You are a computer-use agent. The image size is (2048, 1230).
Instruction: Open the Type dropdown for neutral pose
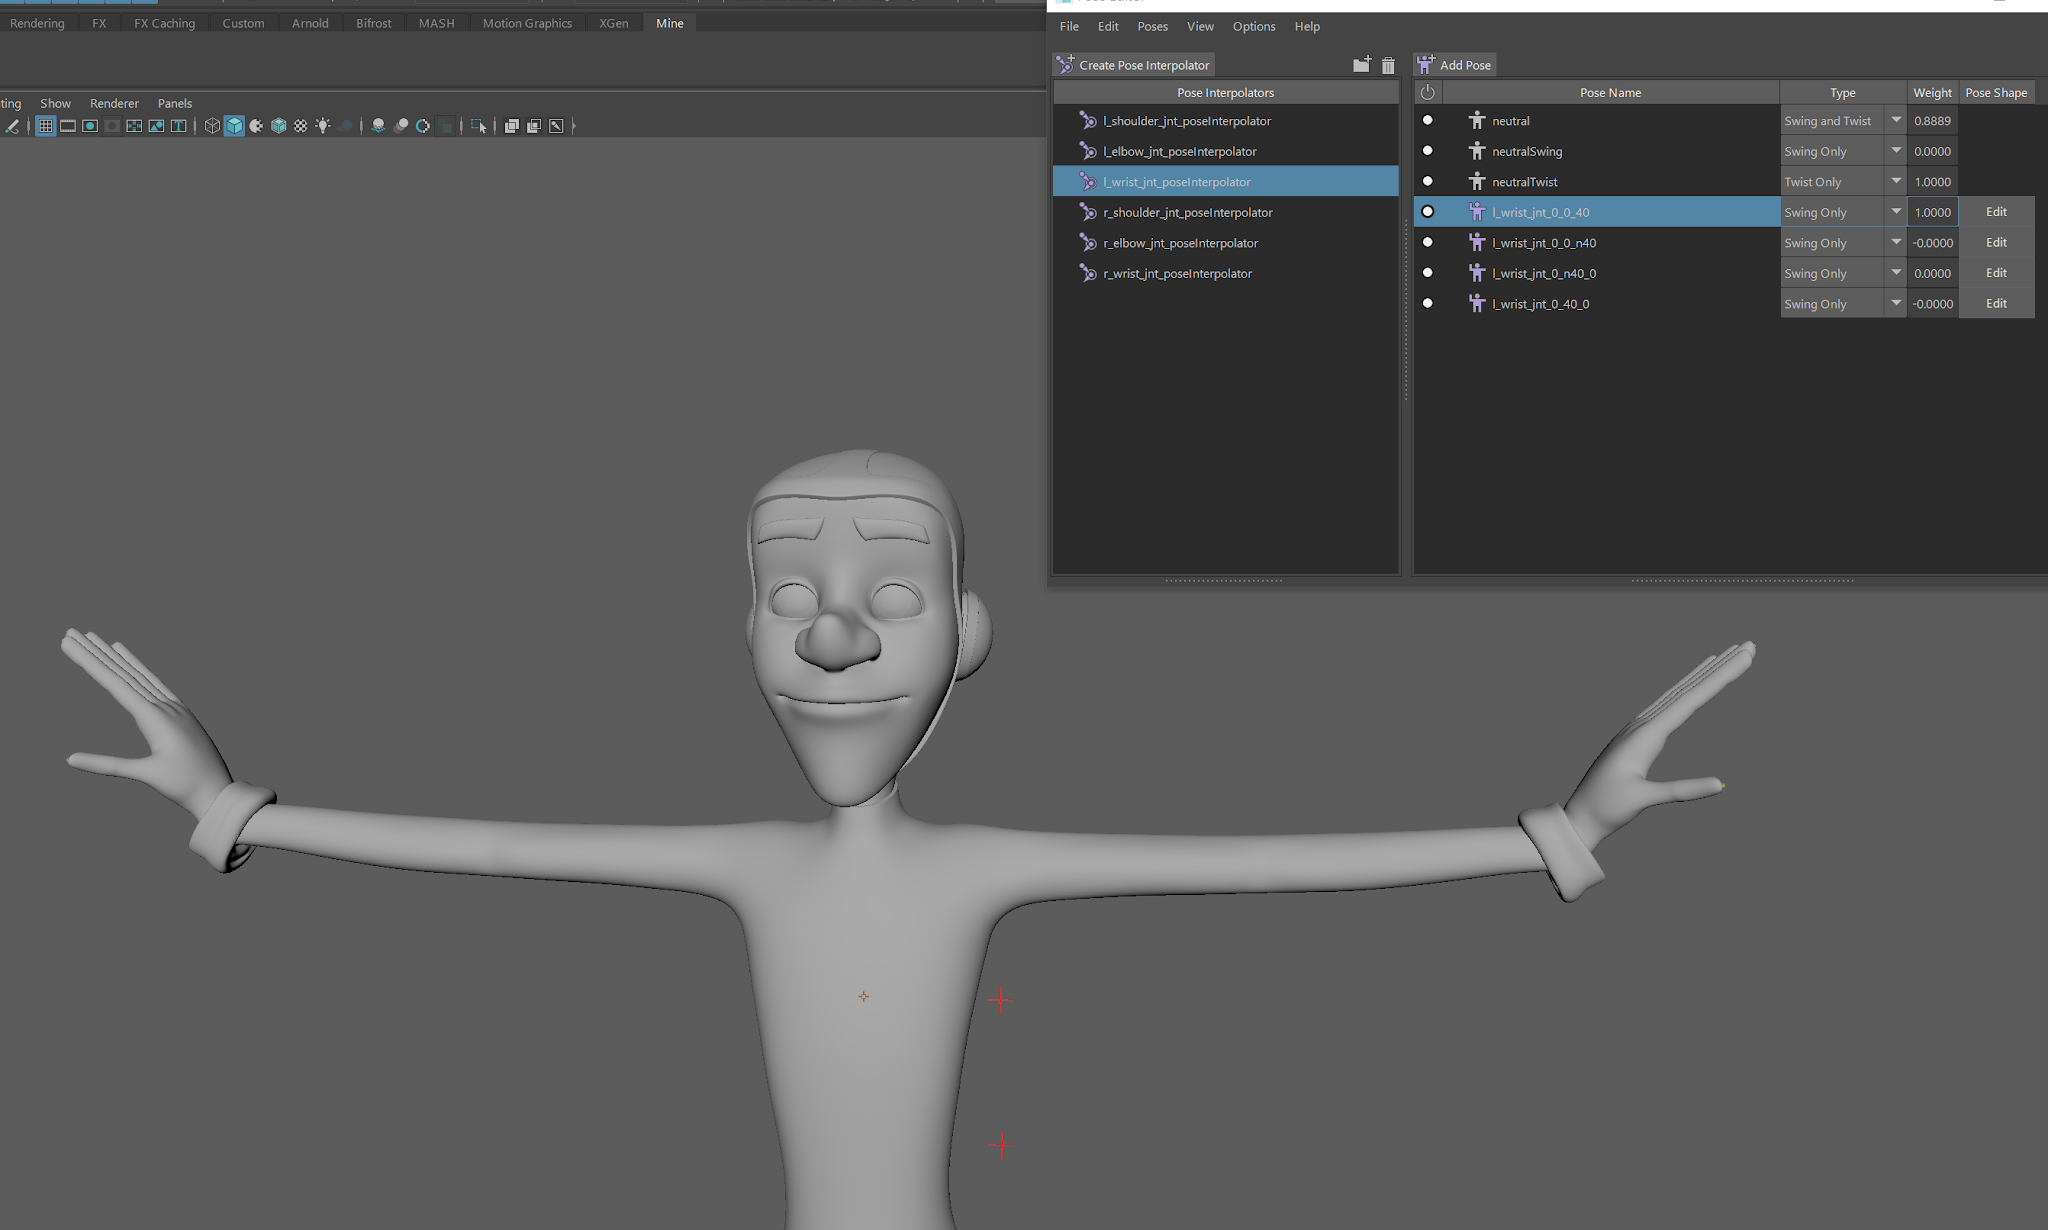[1895, 121]
